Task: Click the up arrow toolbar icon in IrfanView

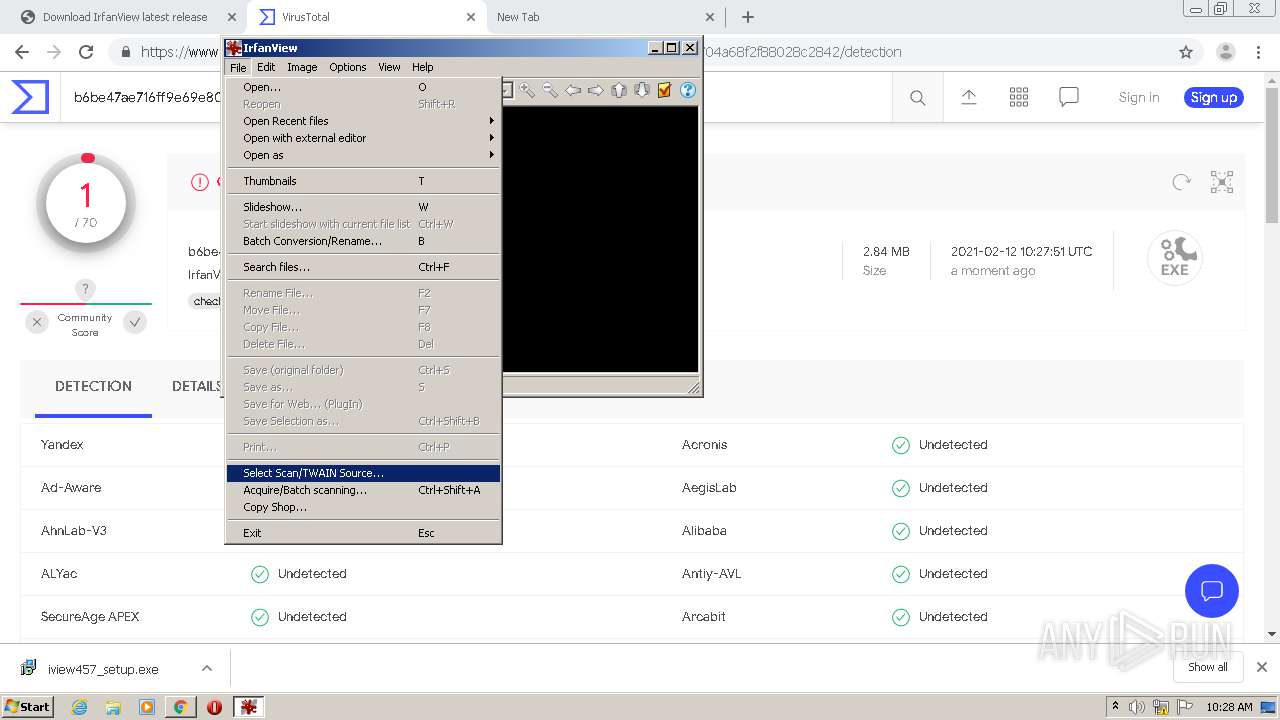Action: point(619,90)
